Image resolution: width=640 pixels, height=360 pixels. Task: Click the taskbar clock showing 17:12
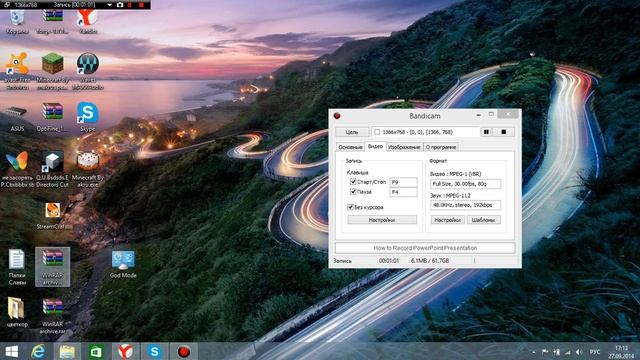click(x=621, y=352)
